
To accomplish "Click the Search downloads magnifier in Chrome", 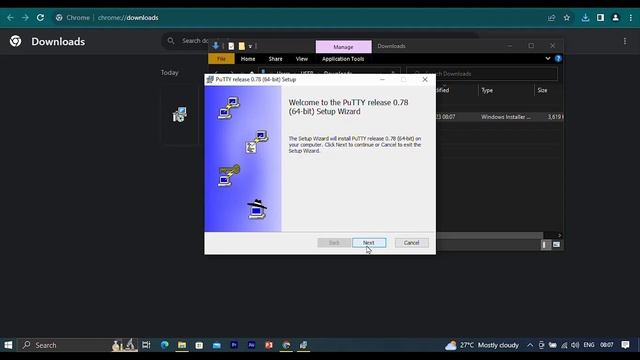I will point(171,41).
